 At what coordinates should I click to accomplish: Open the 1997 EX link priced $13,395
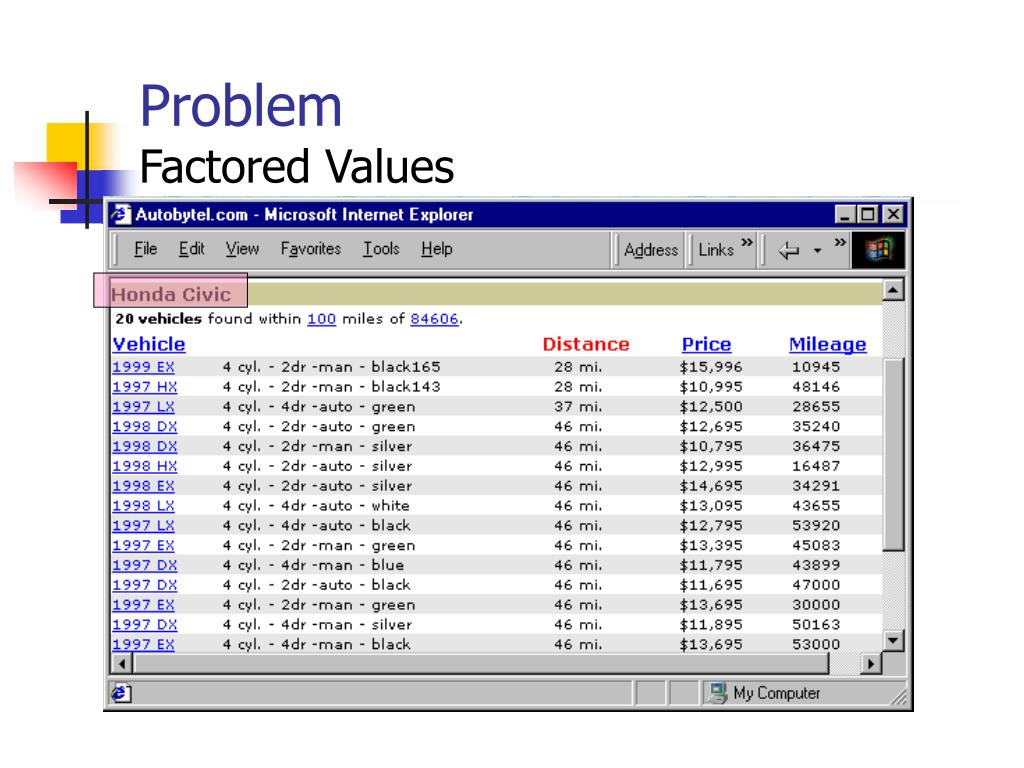click(143, 545)
